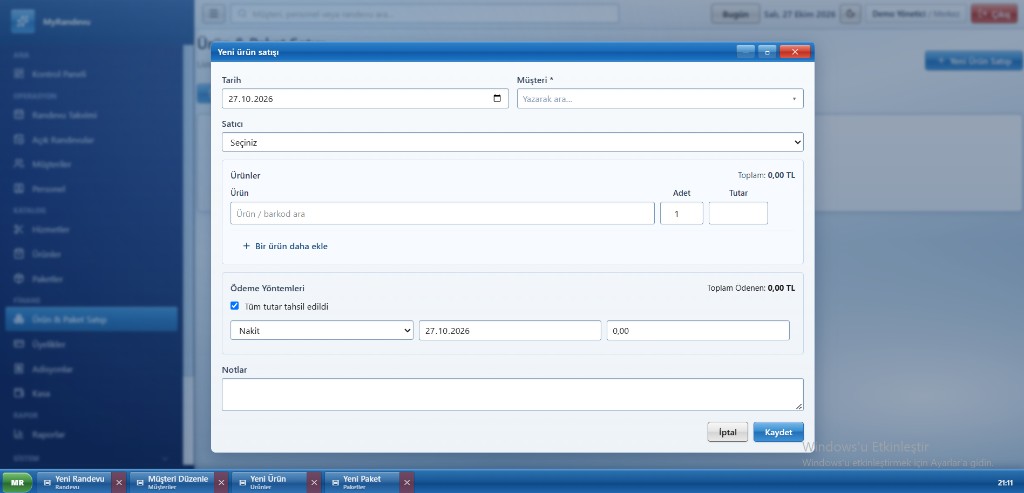
Task: Click the MyRandevu logo icon
Action: 23,21
